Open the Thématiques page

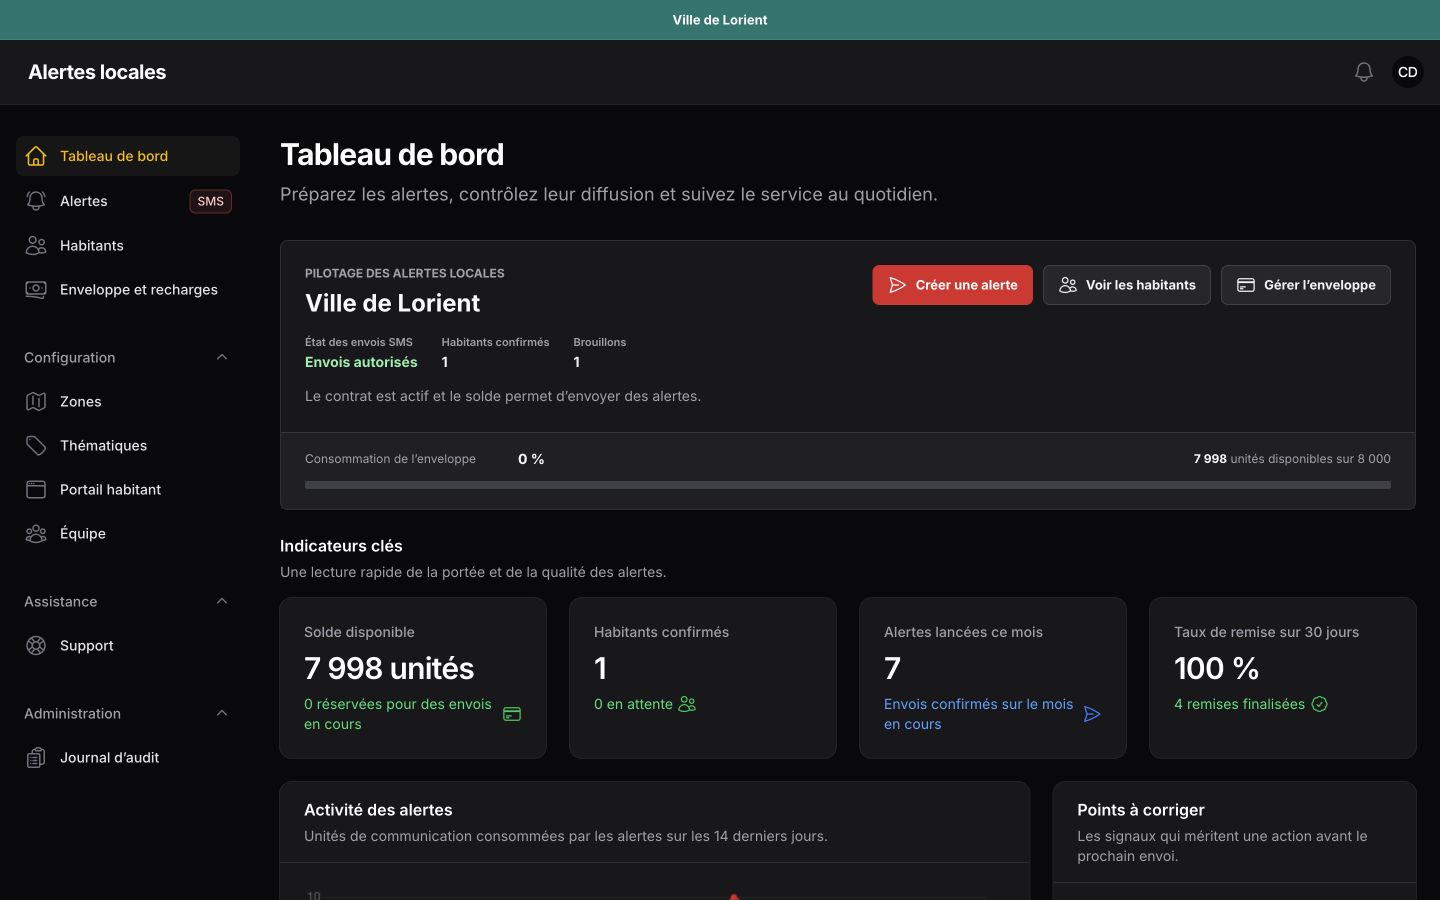[128, 445]
